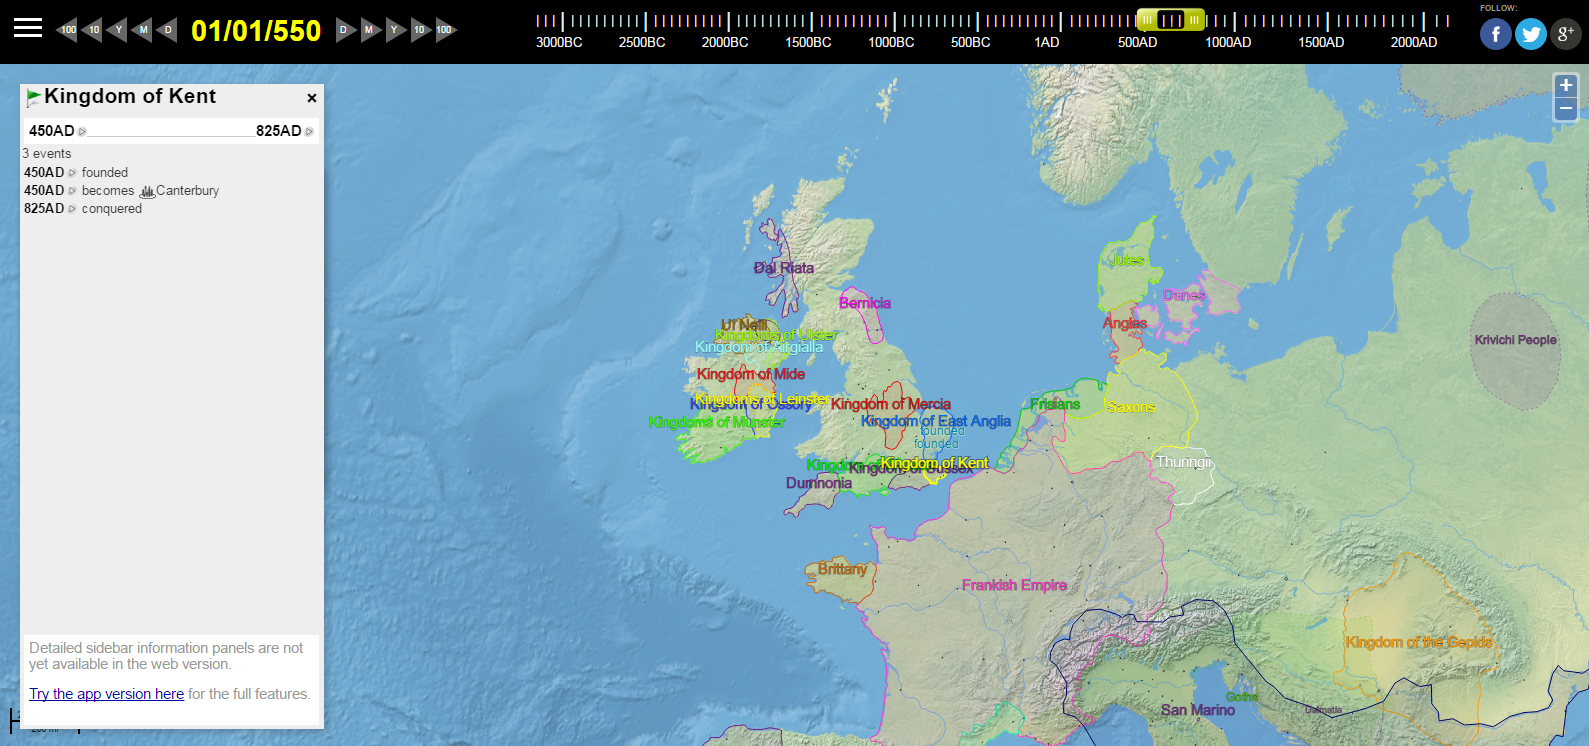
Task: Jump timeline to 1000AD
Action: (1228, 42)
